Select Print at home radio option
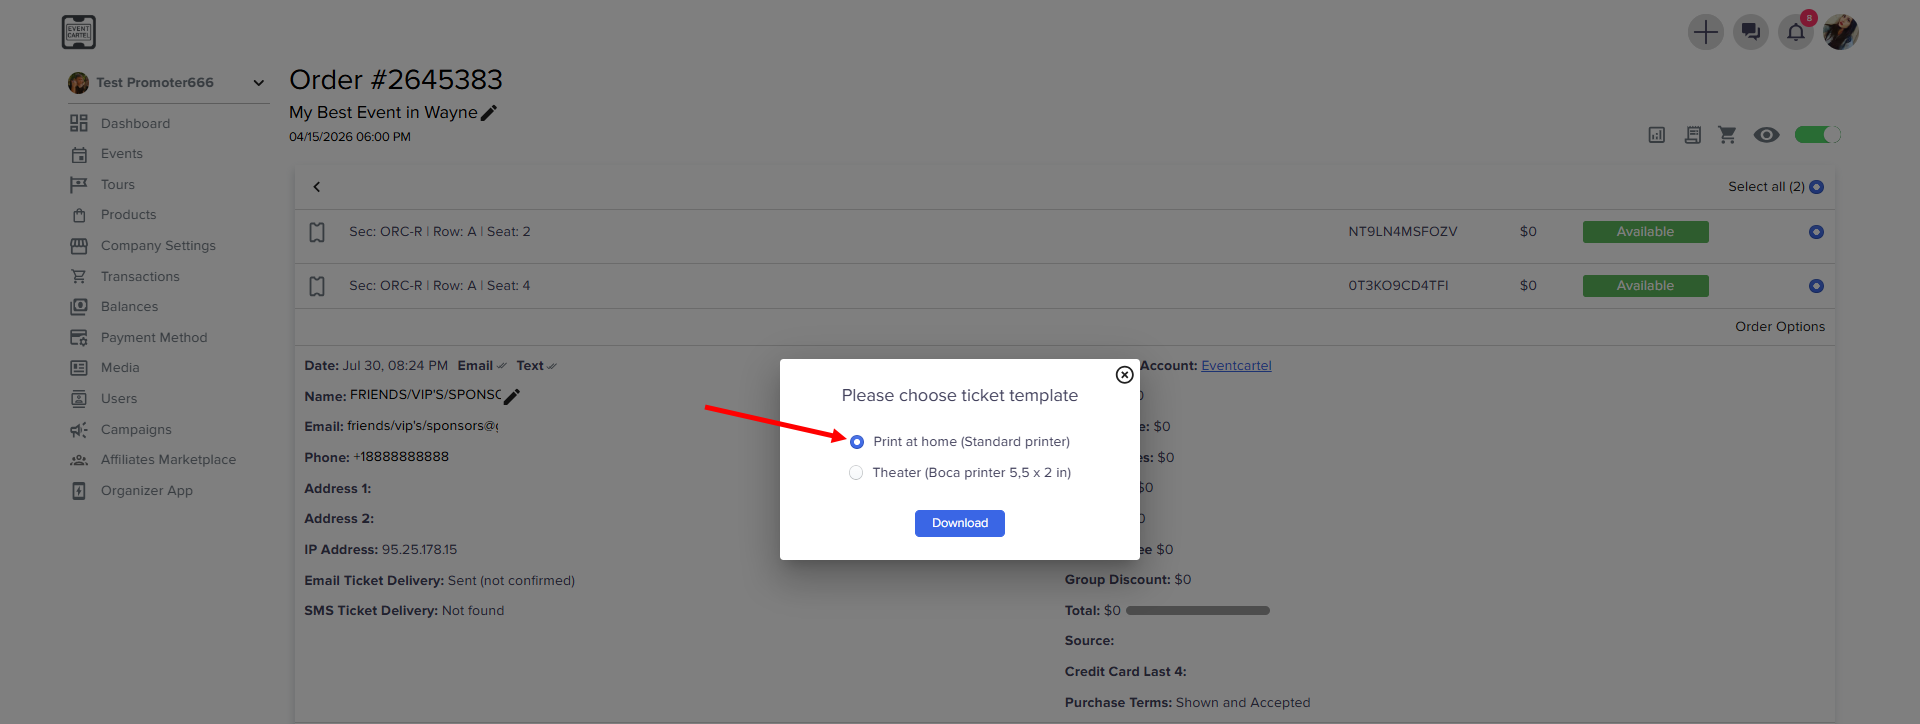The height and width of the screenshot is (724, 1920). click(857, 442)
